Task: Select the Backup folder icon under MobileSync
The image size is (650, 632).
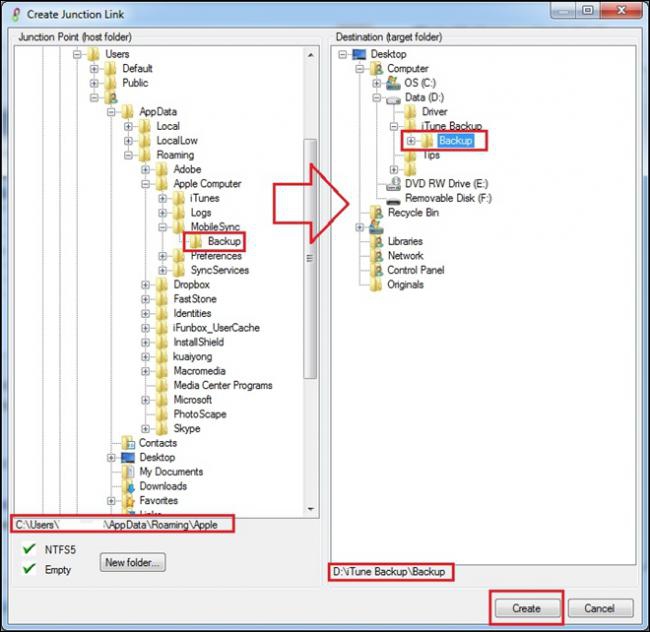Action: pyautogui.click(x=196, y=241)
